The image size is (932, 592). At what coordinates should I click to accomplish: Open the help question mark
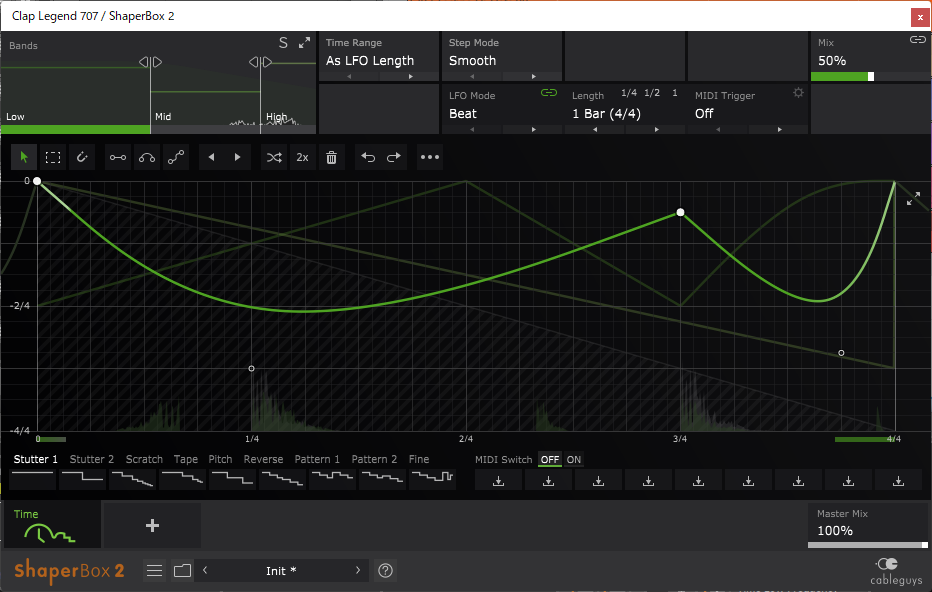pos(385,571)
